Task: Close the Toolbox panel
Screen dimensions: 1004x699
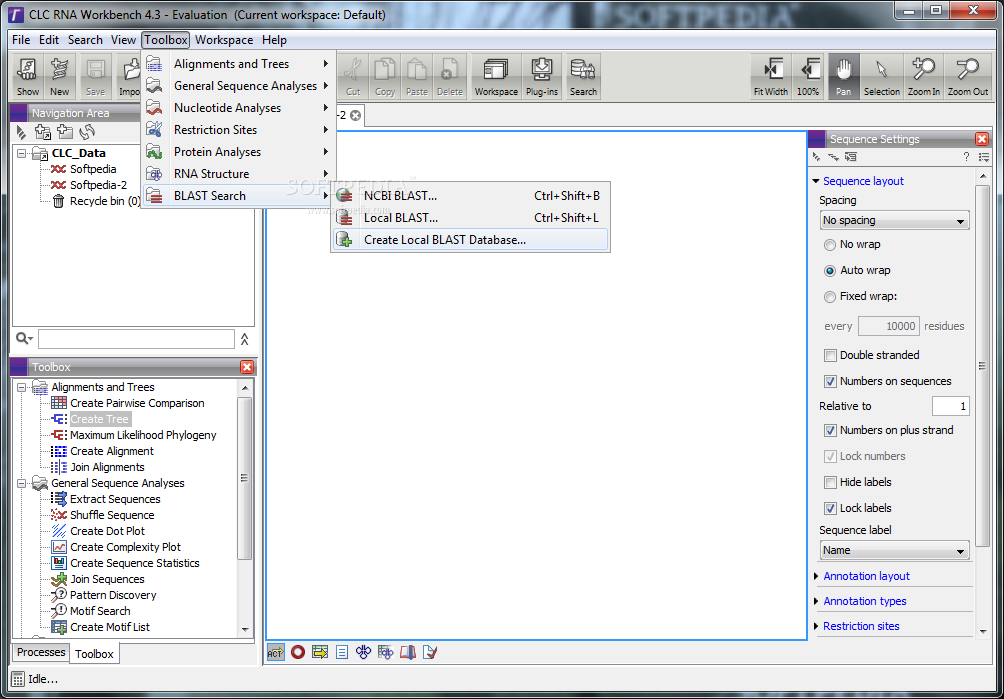Action: (247, 367)
